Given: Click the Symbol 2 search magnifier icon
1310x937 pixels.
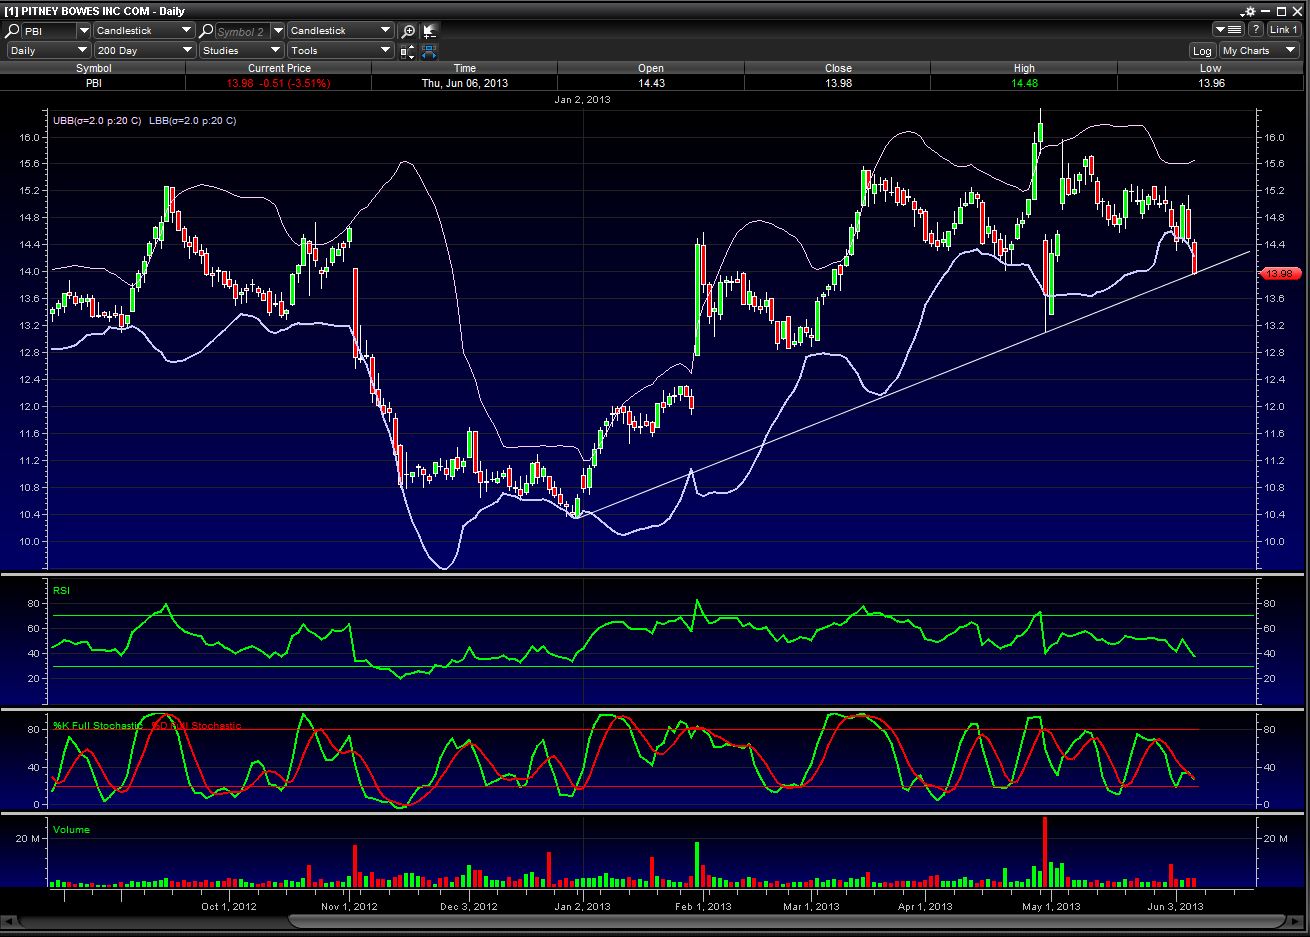Looking at the screenshot, I should click(x=206, y=31).
